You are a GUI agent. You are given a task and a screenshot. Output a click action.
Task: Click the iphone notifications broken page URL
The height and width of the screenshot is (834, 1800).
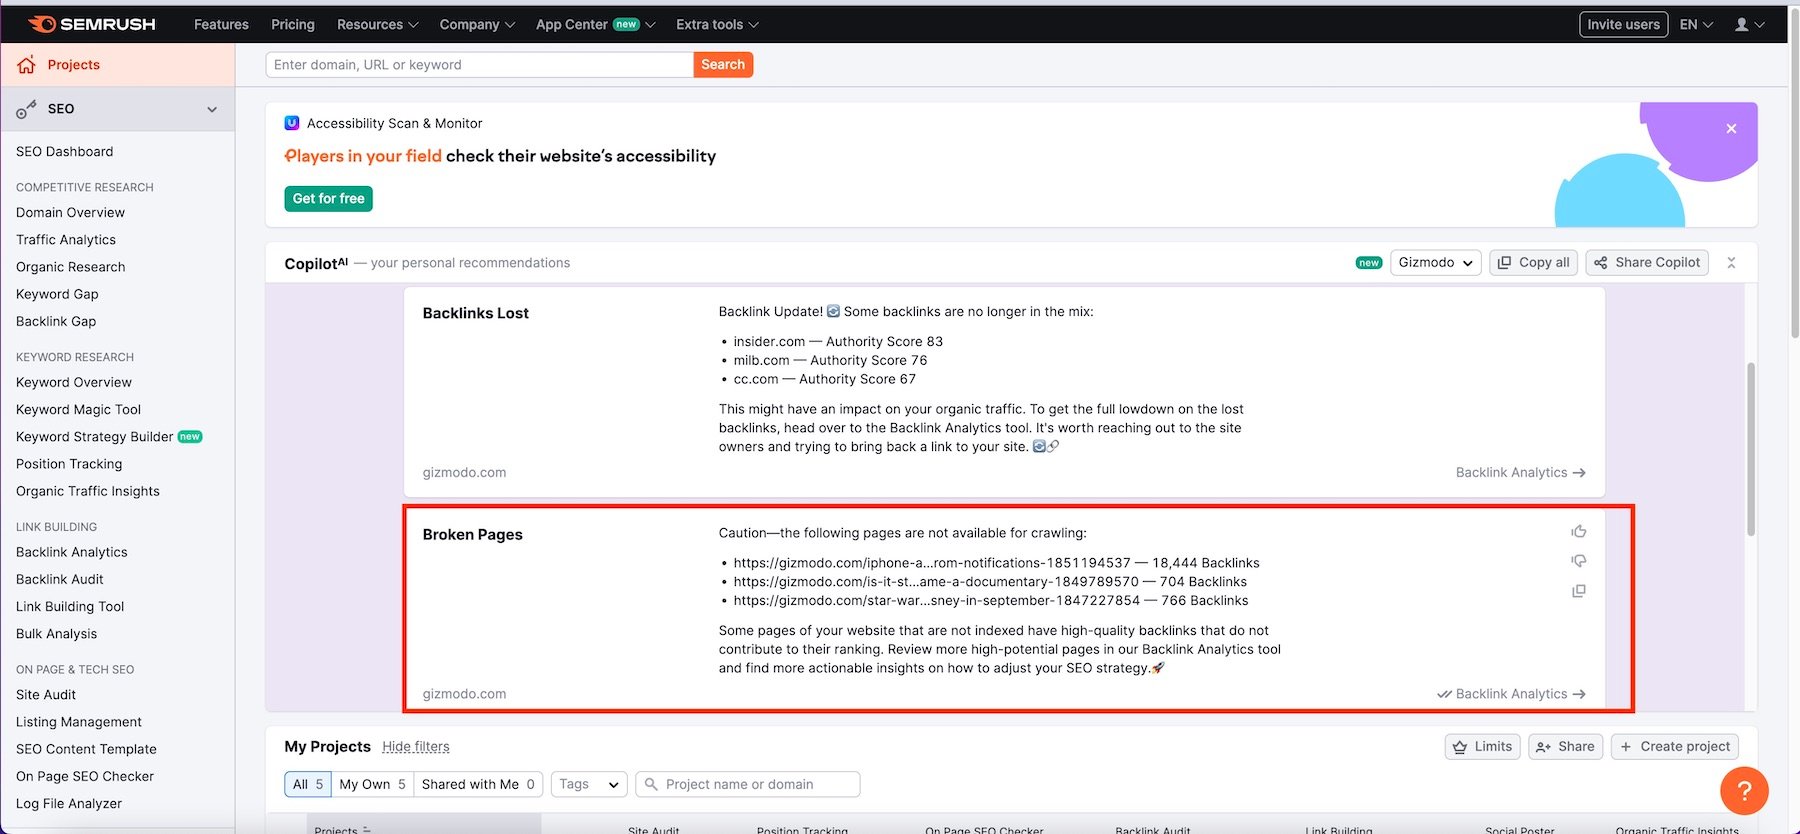[932, 563]
